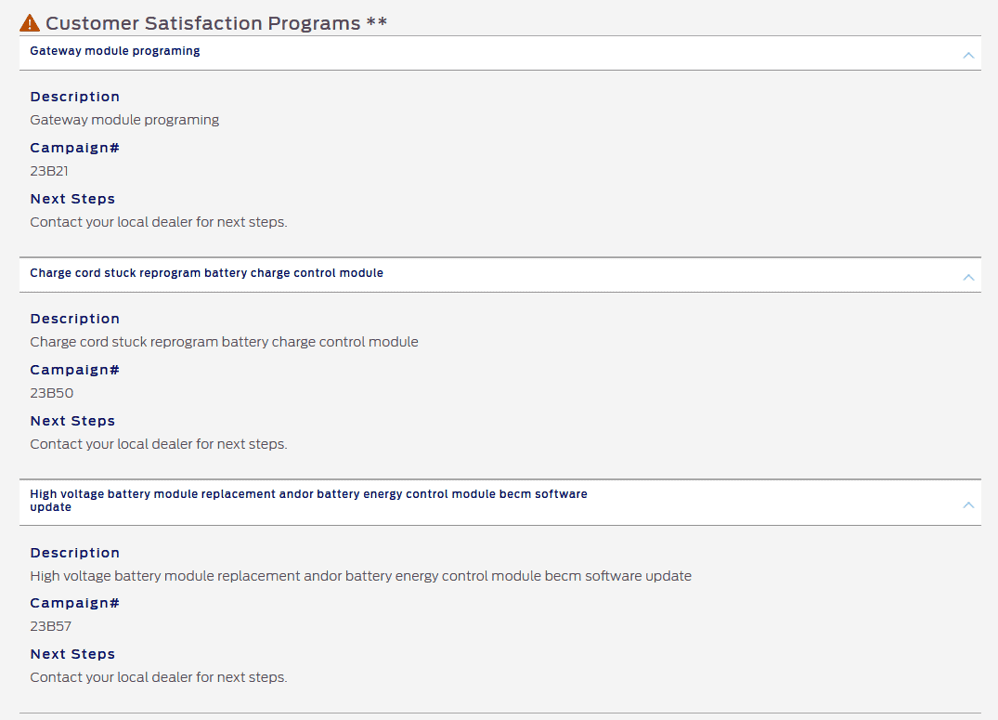Screen dimensions: 998x720
Task: Click the orange warning triangle icon
Action: pos(30,23)
